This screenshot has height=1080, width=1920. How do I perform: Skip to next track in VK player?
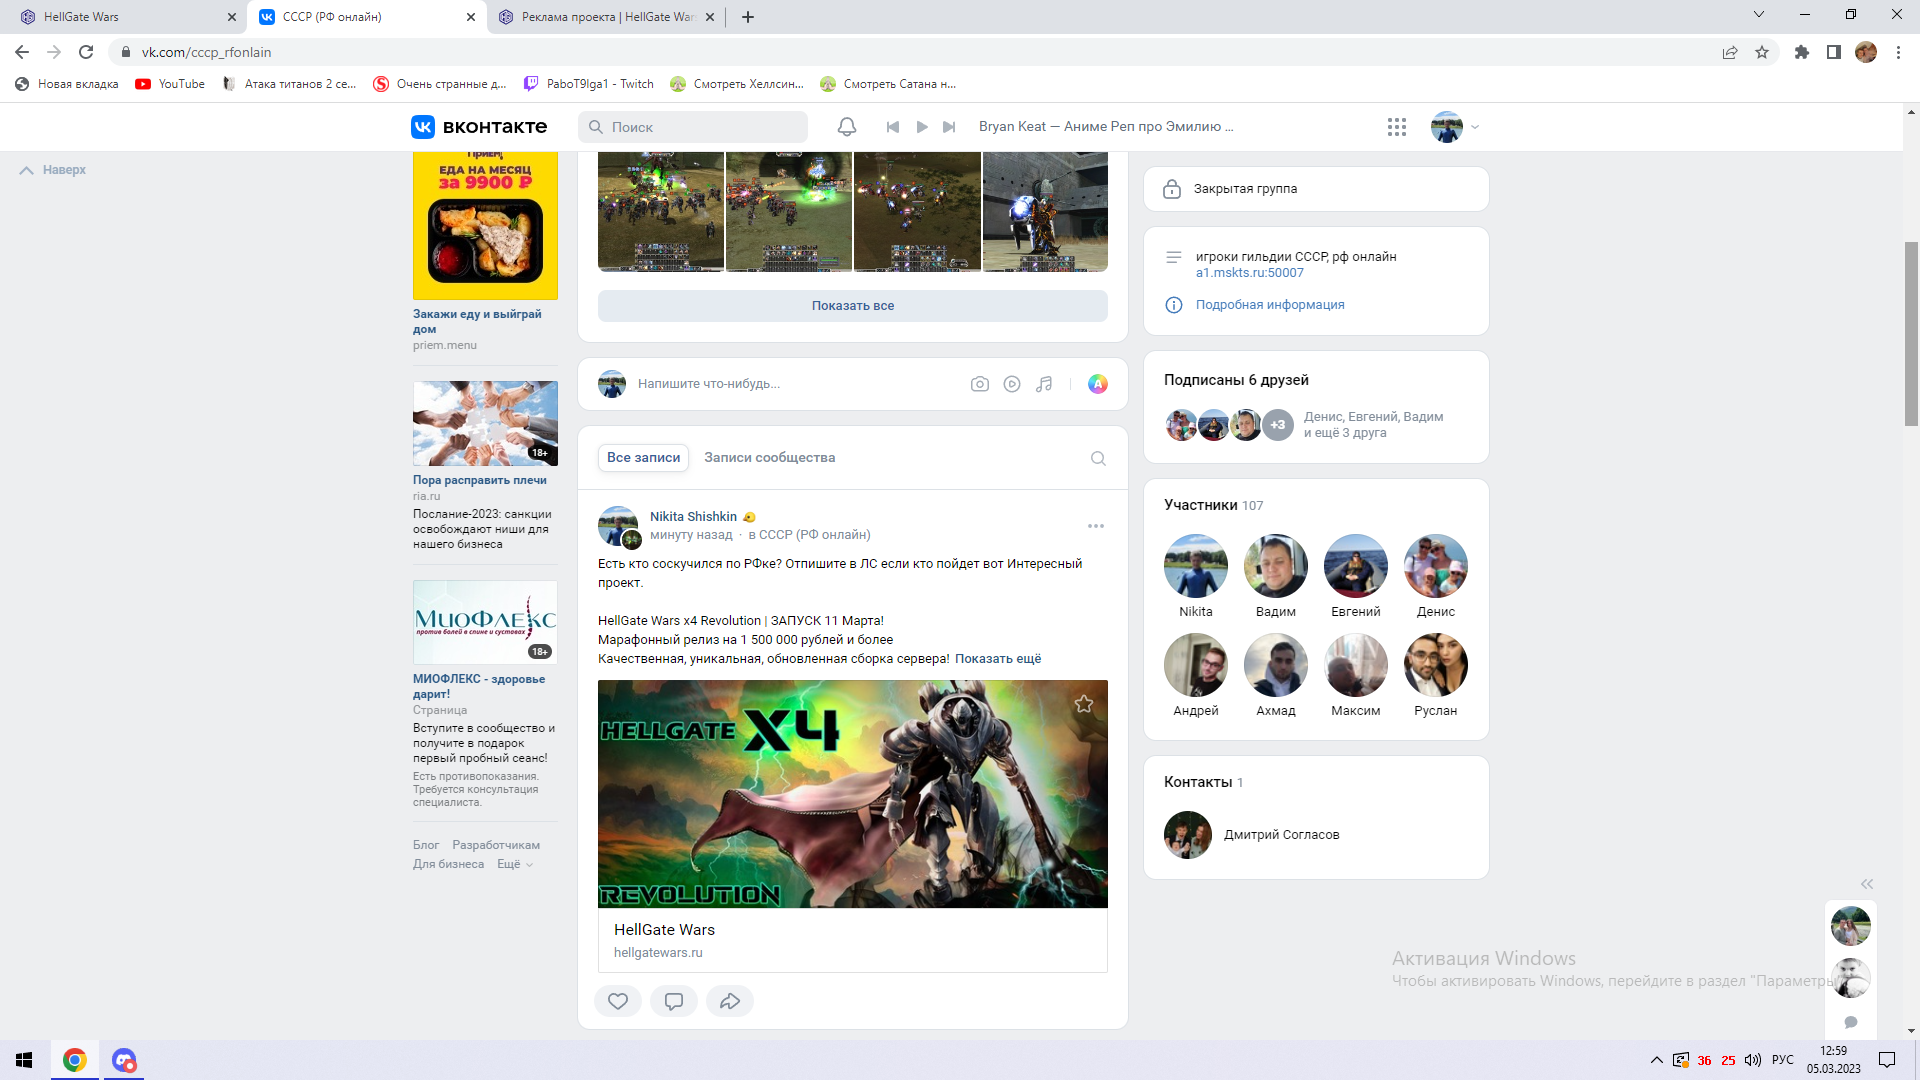[950, 127]
